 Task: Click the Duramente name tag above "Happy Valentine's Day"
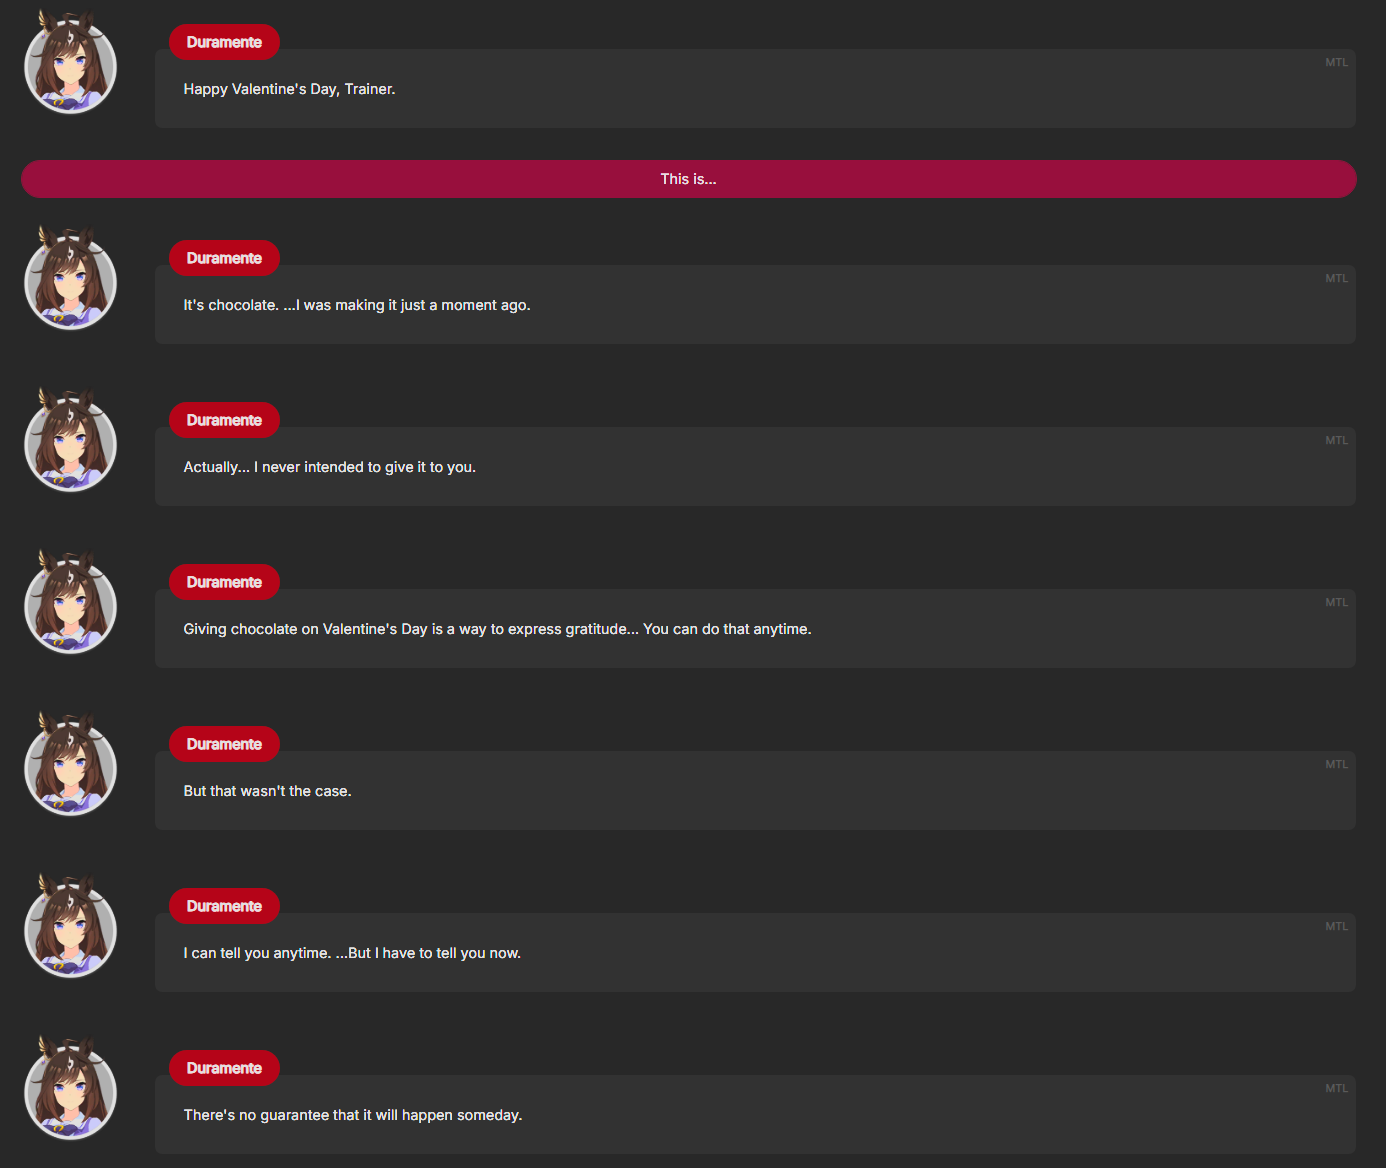224,42
